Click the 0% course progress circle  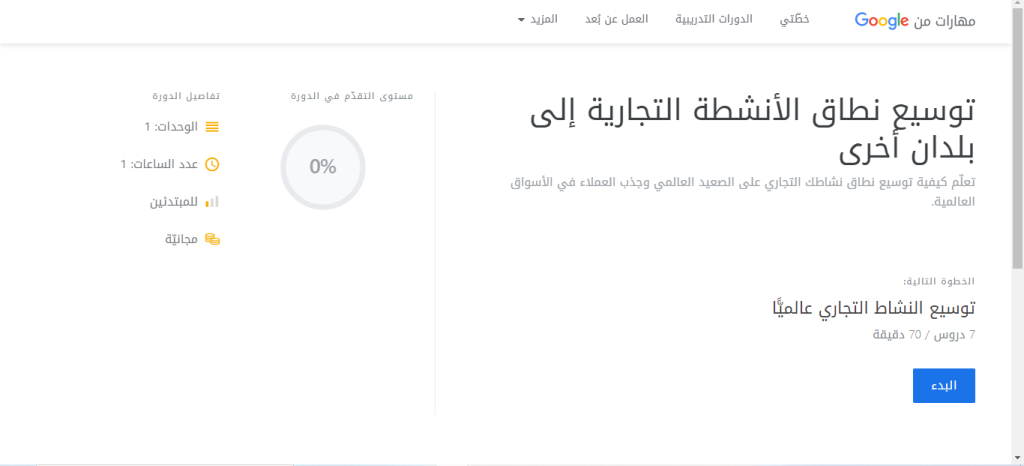(323, 167)
